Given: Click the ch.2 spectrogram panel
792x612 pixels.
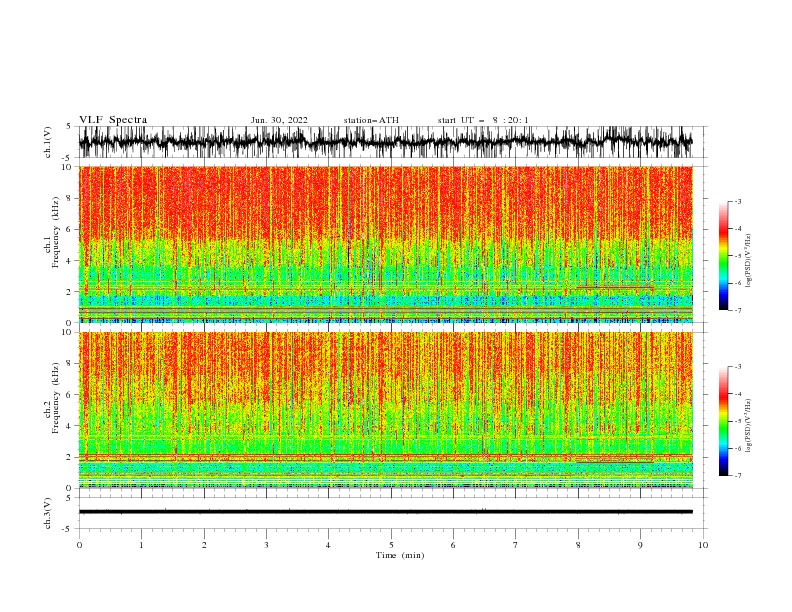Looking at the screenshot, I should 386,410.
